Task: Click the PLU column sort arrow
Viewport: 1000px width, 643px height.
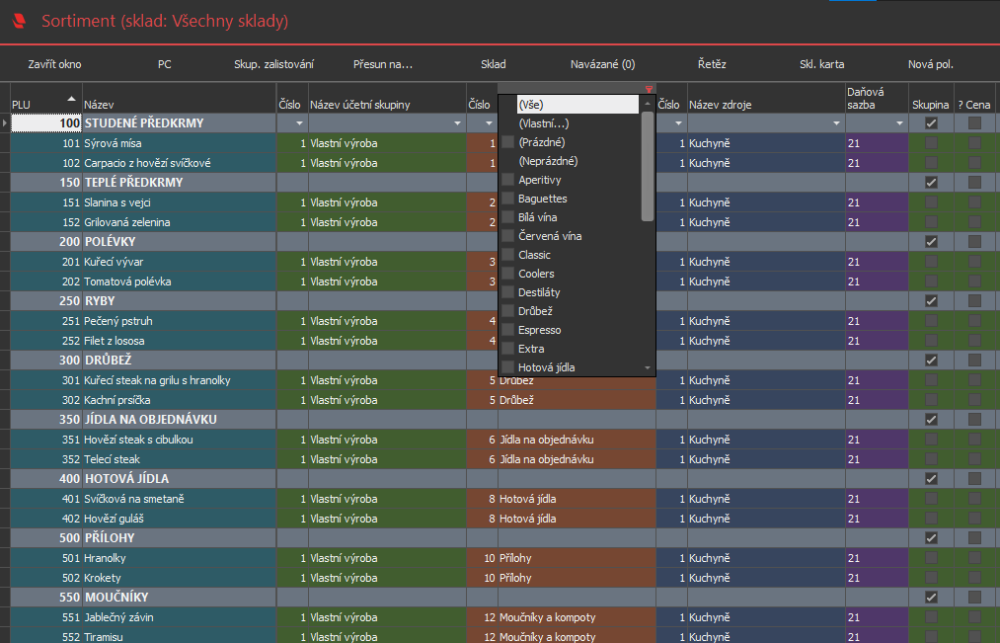Action: (x=71, y=99)
